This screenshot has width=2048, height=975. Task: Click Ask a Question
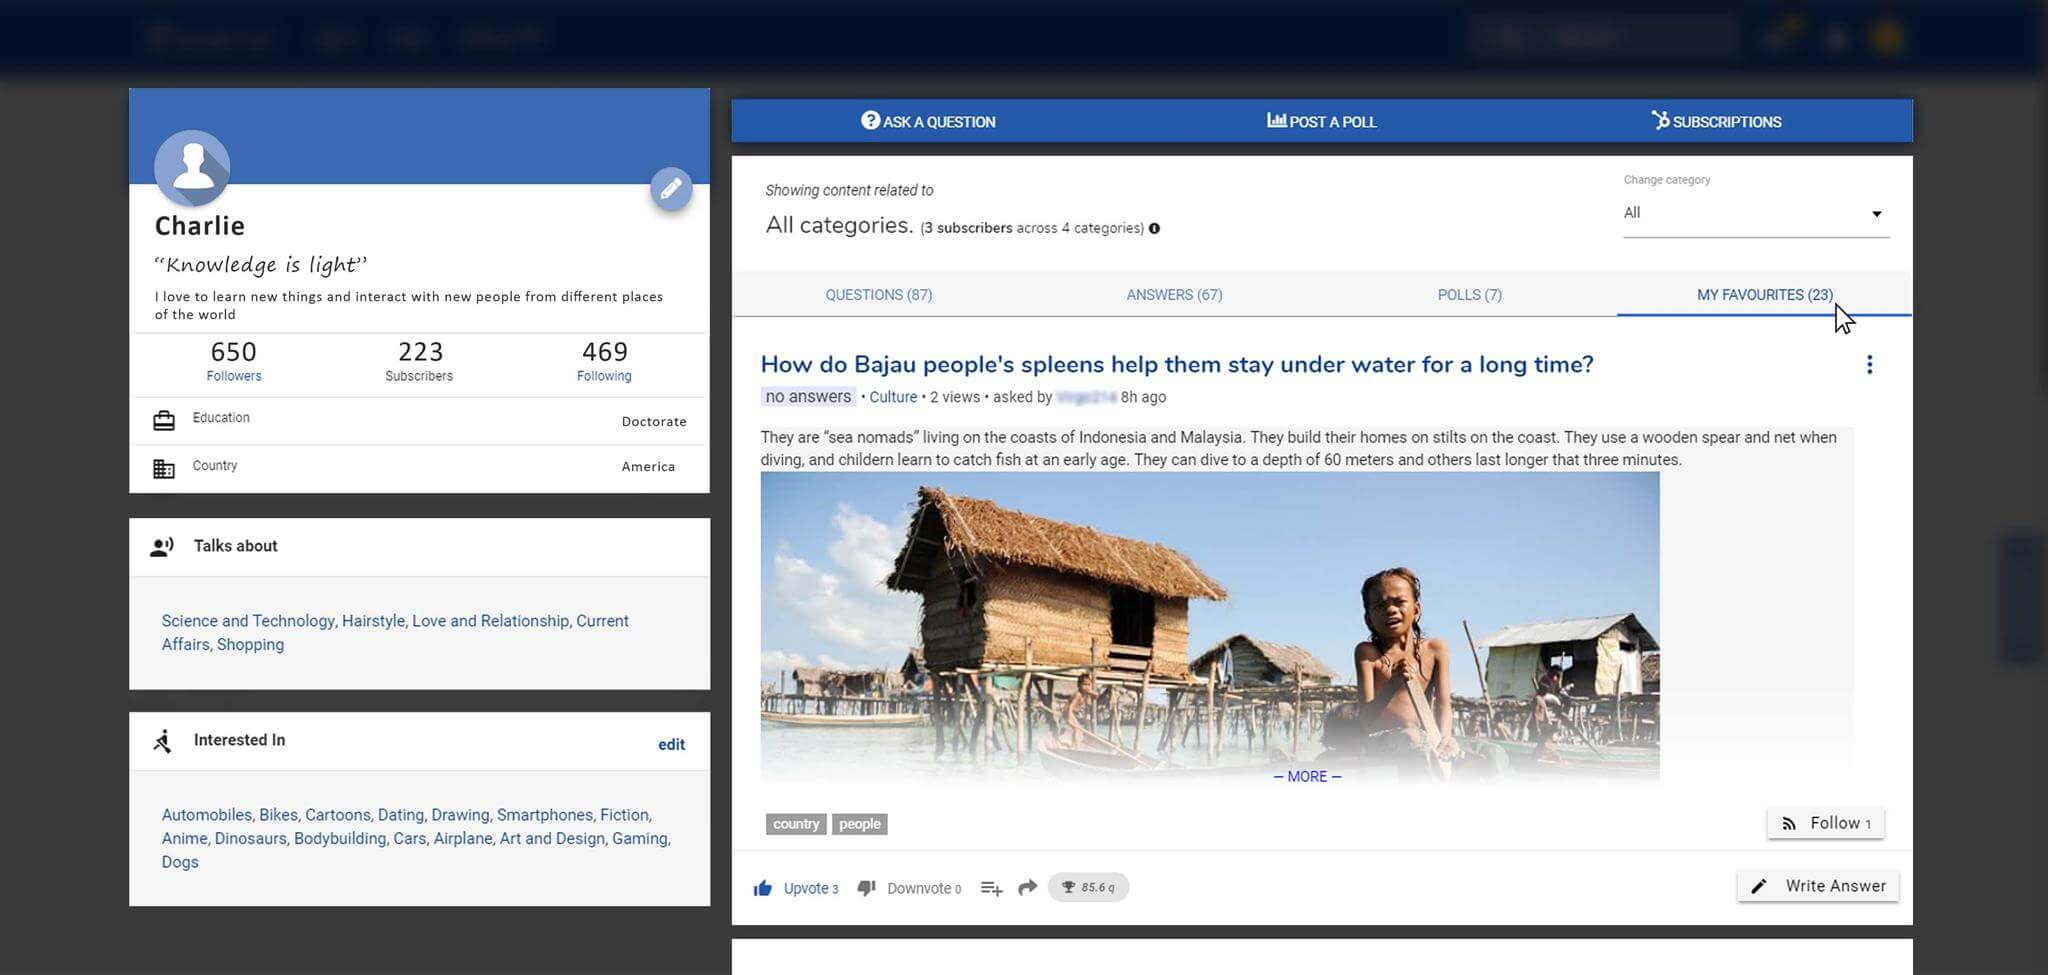tap(928, 122)
